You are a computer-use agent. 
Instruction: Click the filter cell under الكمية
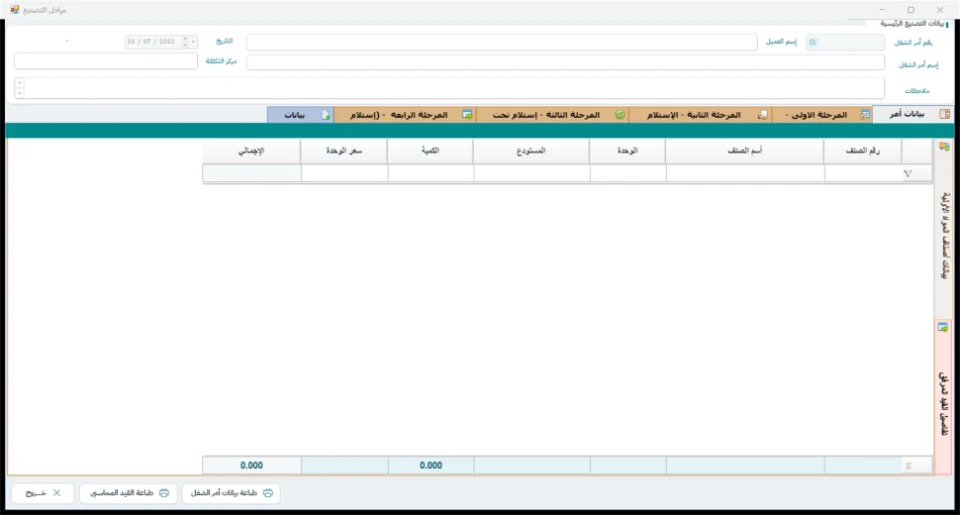[431, 174]
